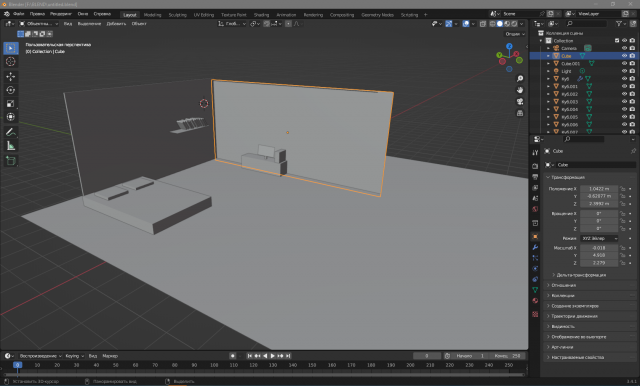Open Добавить menu in viewport header
Viewport: 640px width, 386px height.
[116, 24]
